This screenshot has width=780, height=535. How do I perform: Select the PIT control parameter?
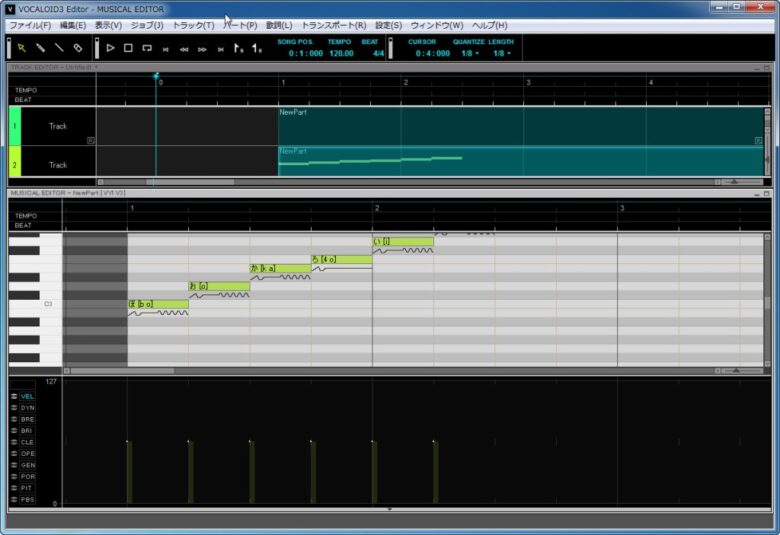coord(27,488)
